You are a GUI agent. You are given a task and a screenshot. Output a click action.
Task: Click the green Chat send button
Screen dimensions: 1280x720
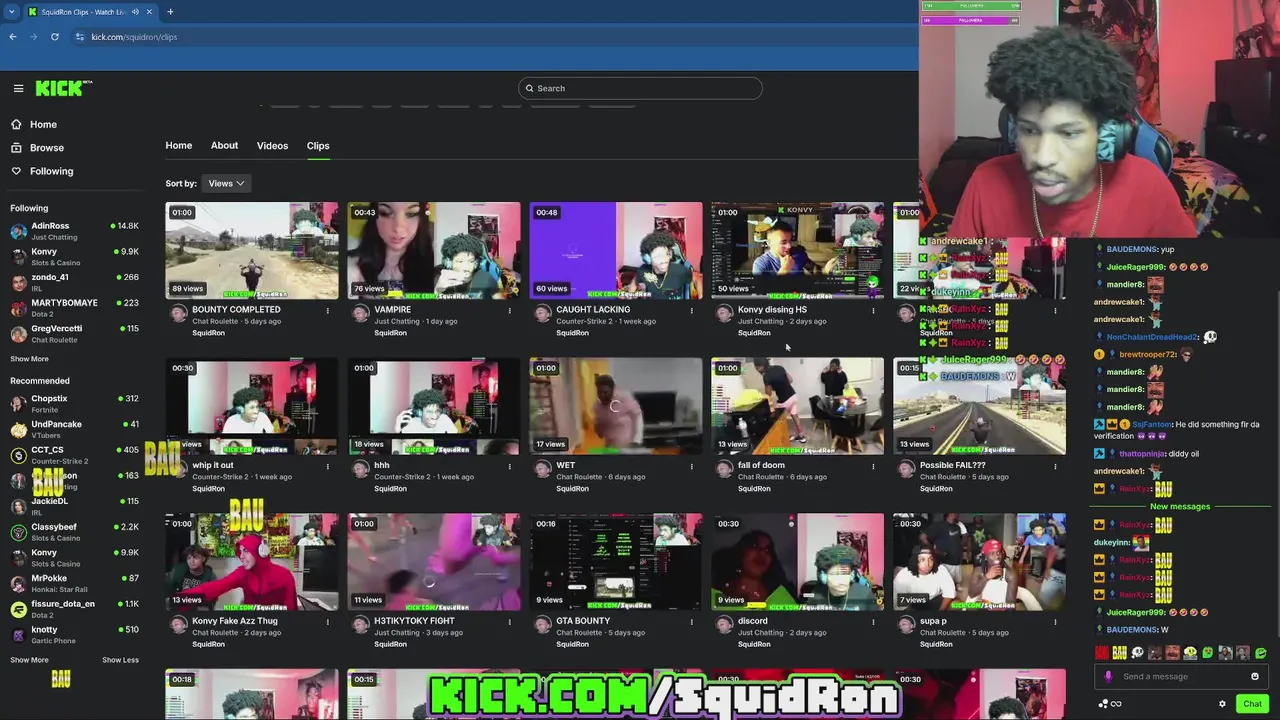point(1252,704)
